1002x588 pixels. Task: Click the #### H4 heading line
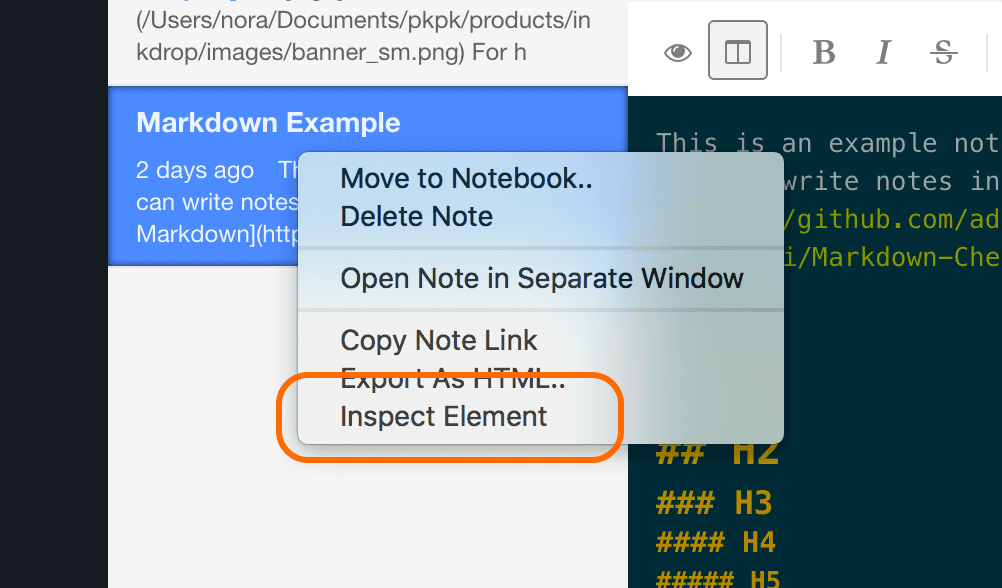716,543
